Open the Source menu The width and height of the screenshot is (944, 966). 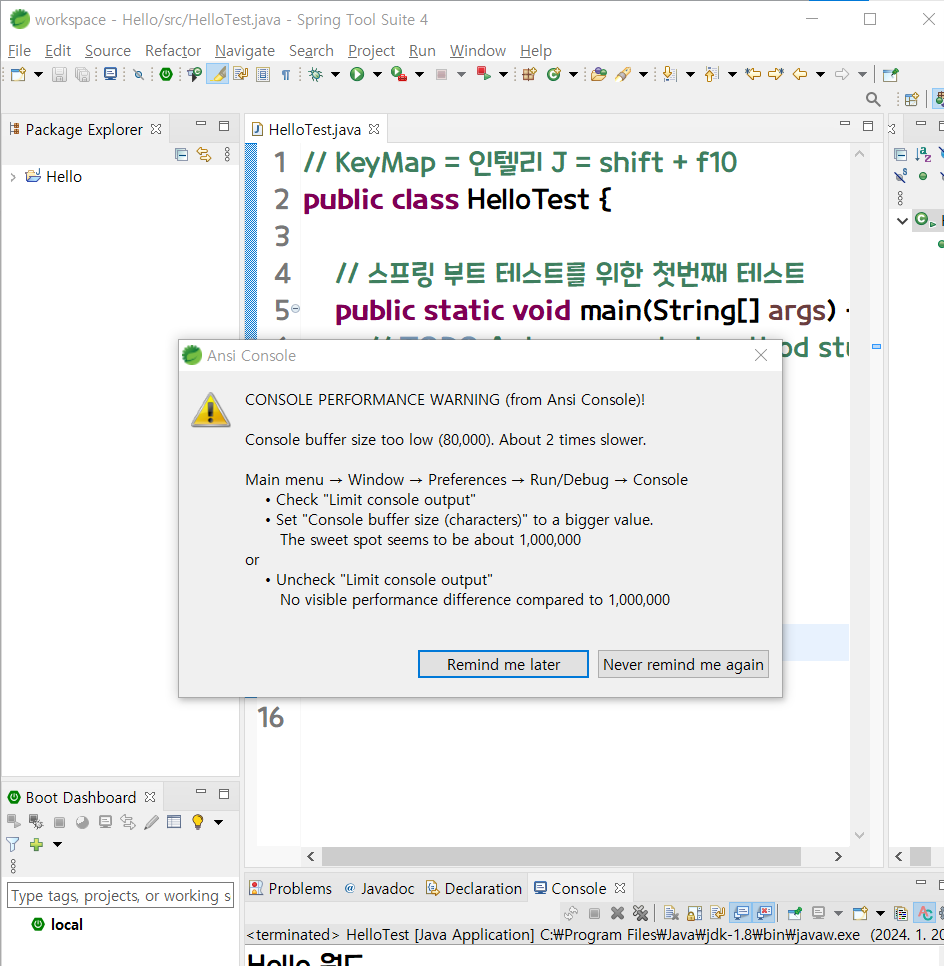click(108, 51)
